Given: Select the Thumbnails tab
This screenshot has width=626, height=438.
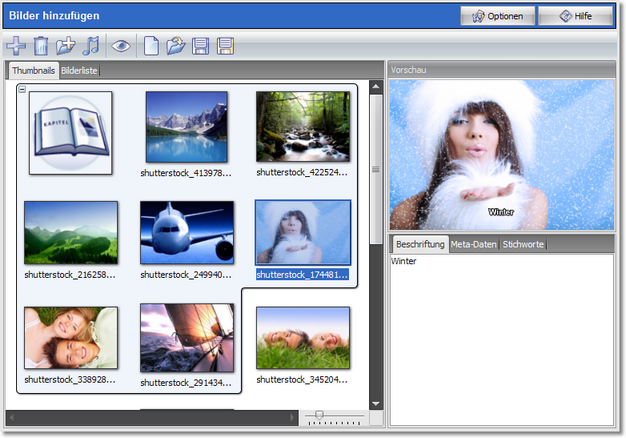Looking at the screenshot, I should [x=33, y=71].
